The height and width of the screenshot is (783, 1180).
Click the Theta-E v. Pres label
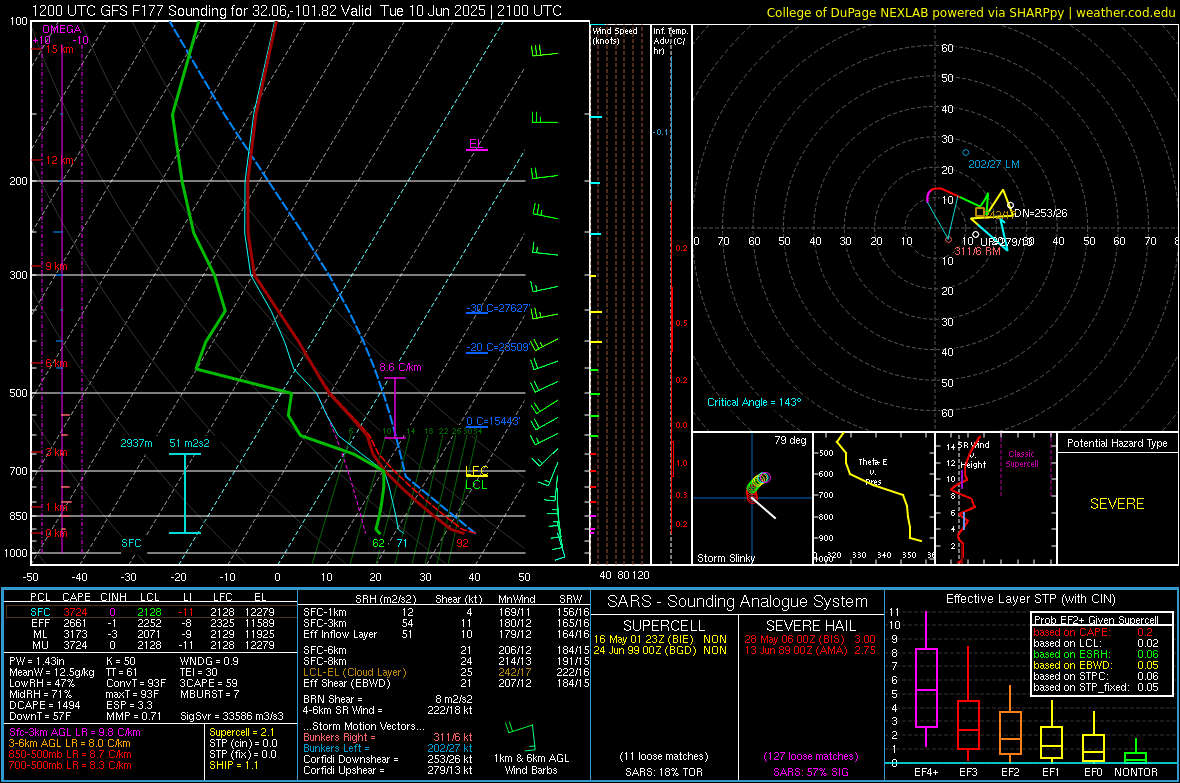pyautogui.click(x=873, y=471)
